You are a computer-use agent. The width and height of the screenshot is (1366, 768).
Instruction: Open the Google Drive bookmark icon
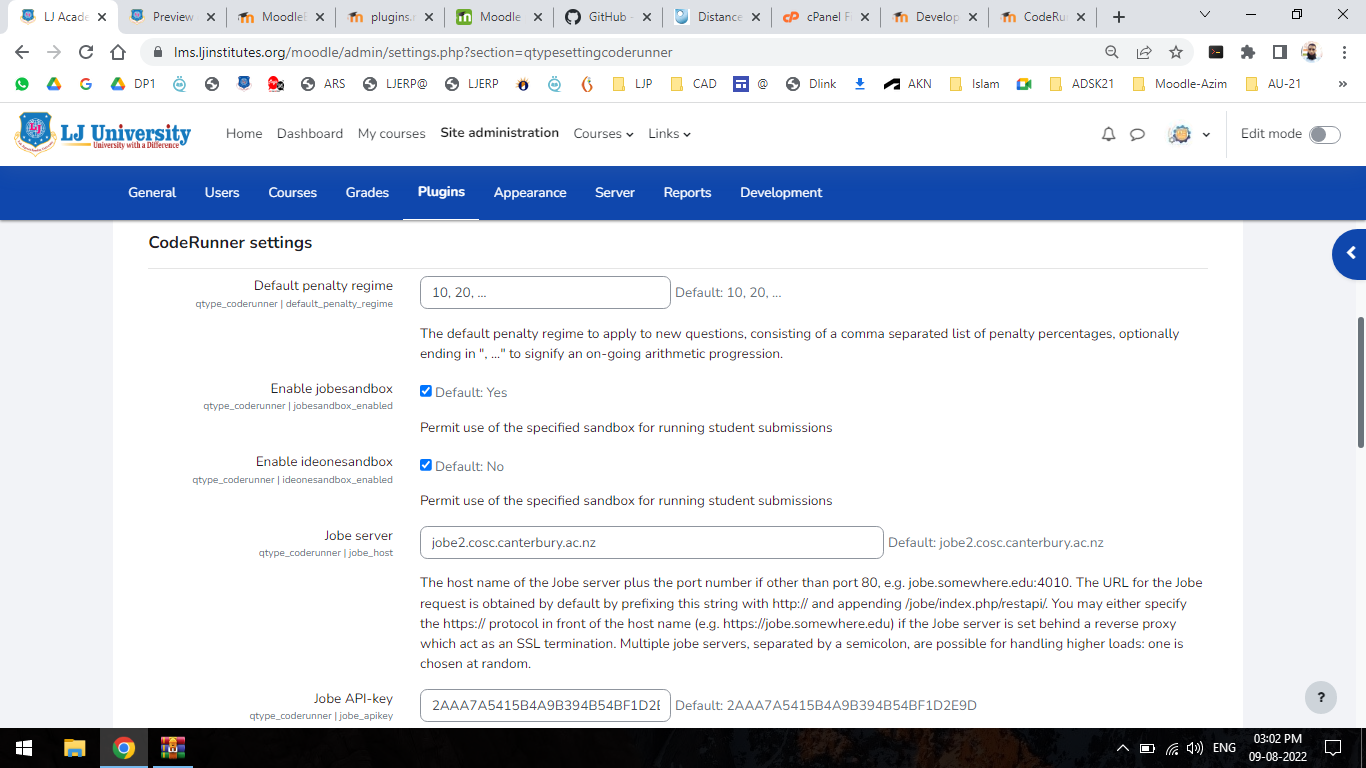pos(54,84)
